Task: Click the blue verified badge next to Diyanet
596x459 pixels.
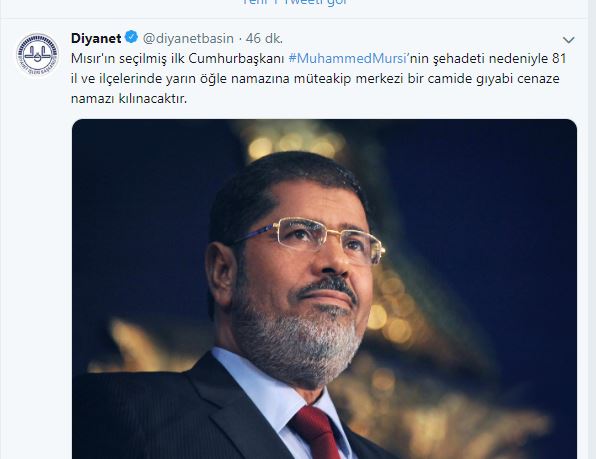Action: point(132,37)
